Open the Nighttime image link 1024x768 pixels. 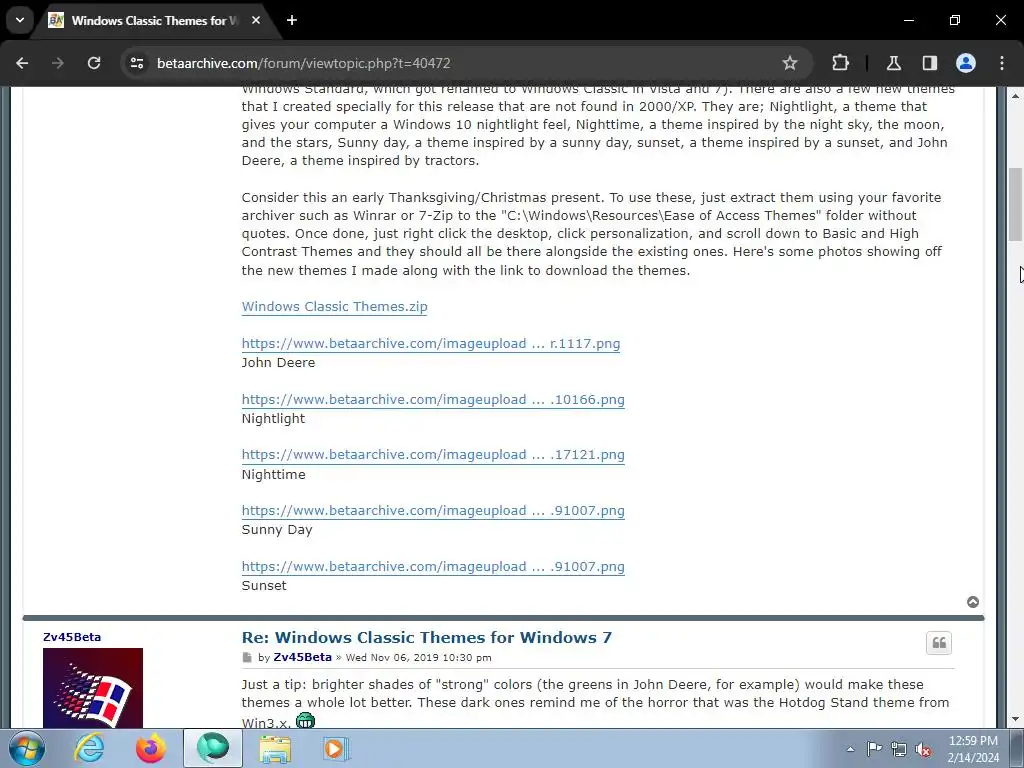click(x=433, y=455)
